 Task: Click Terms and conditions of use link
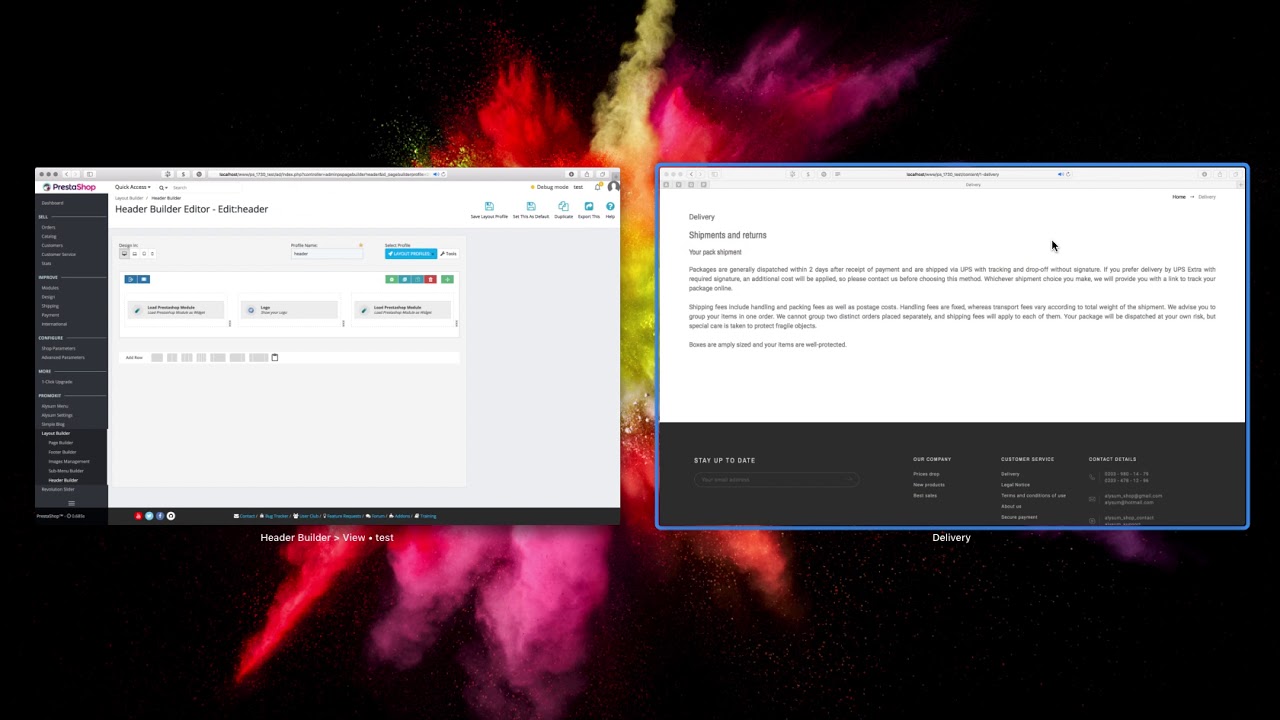pyautogui.click(x=1033, y=496)
